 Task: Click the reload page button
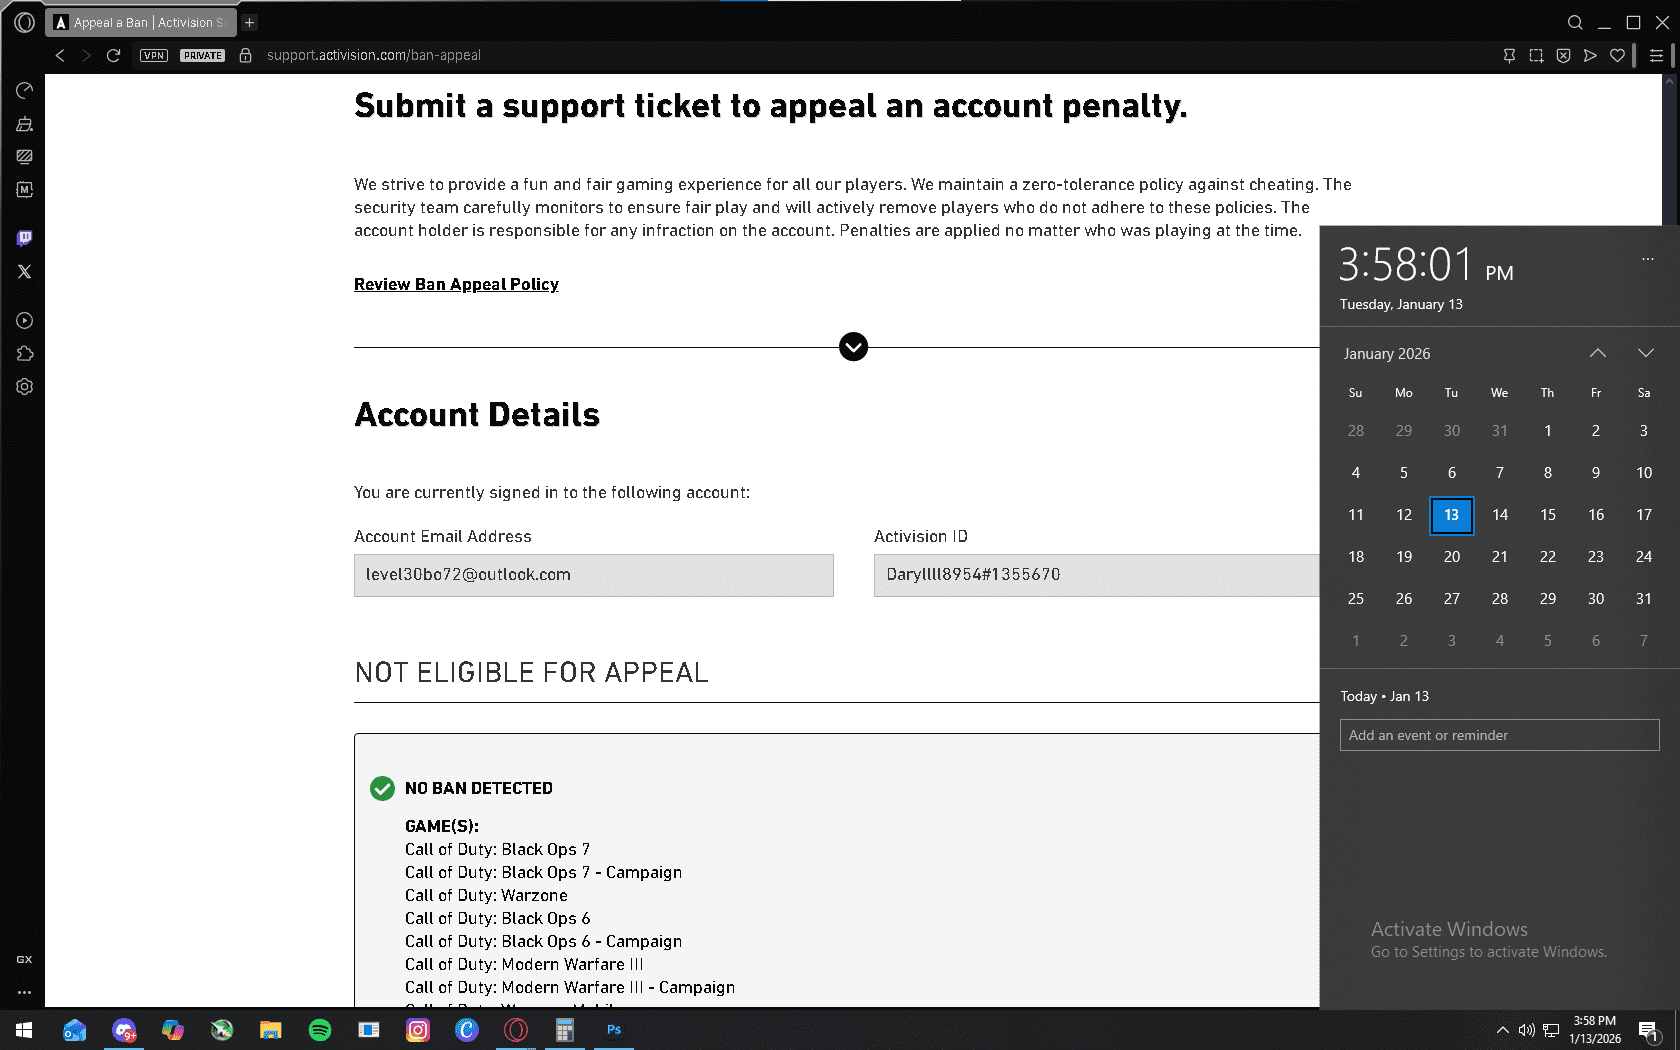[113, 56]
